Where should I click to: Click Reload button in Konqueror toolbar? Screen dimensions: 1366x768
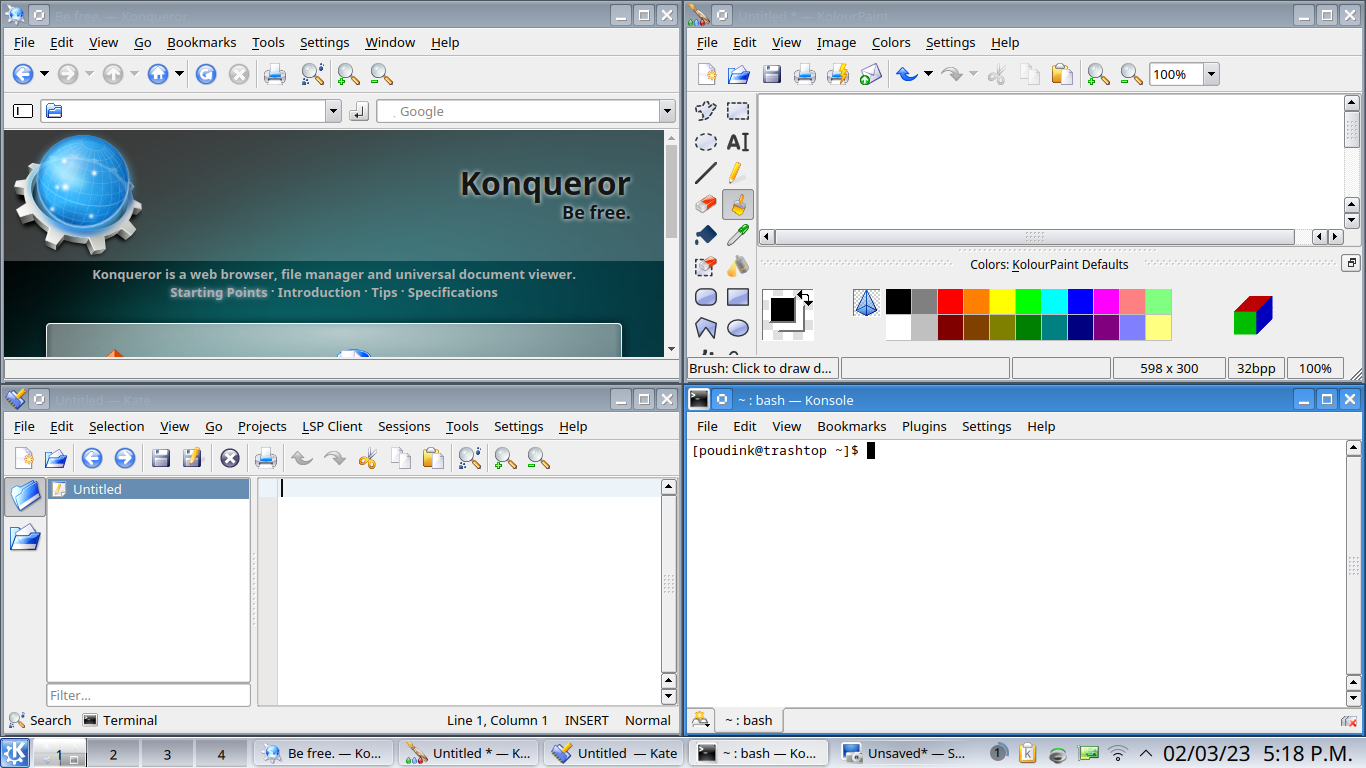[x=206, y=74]
